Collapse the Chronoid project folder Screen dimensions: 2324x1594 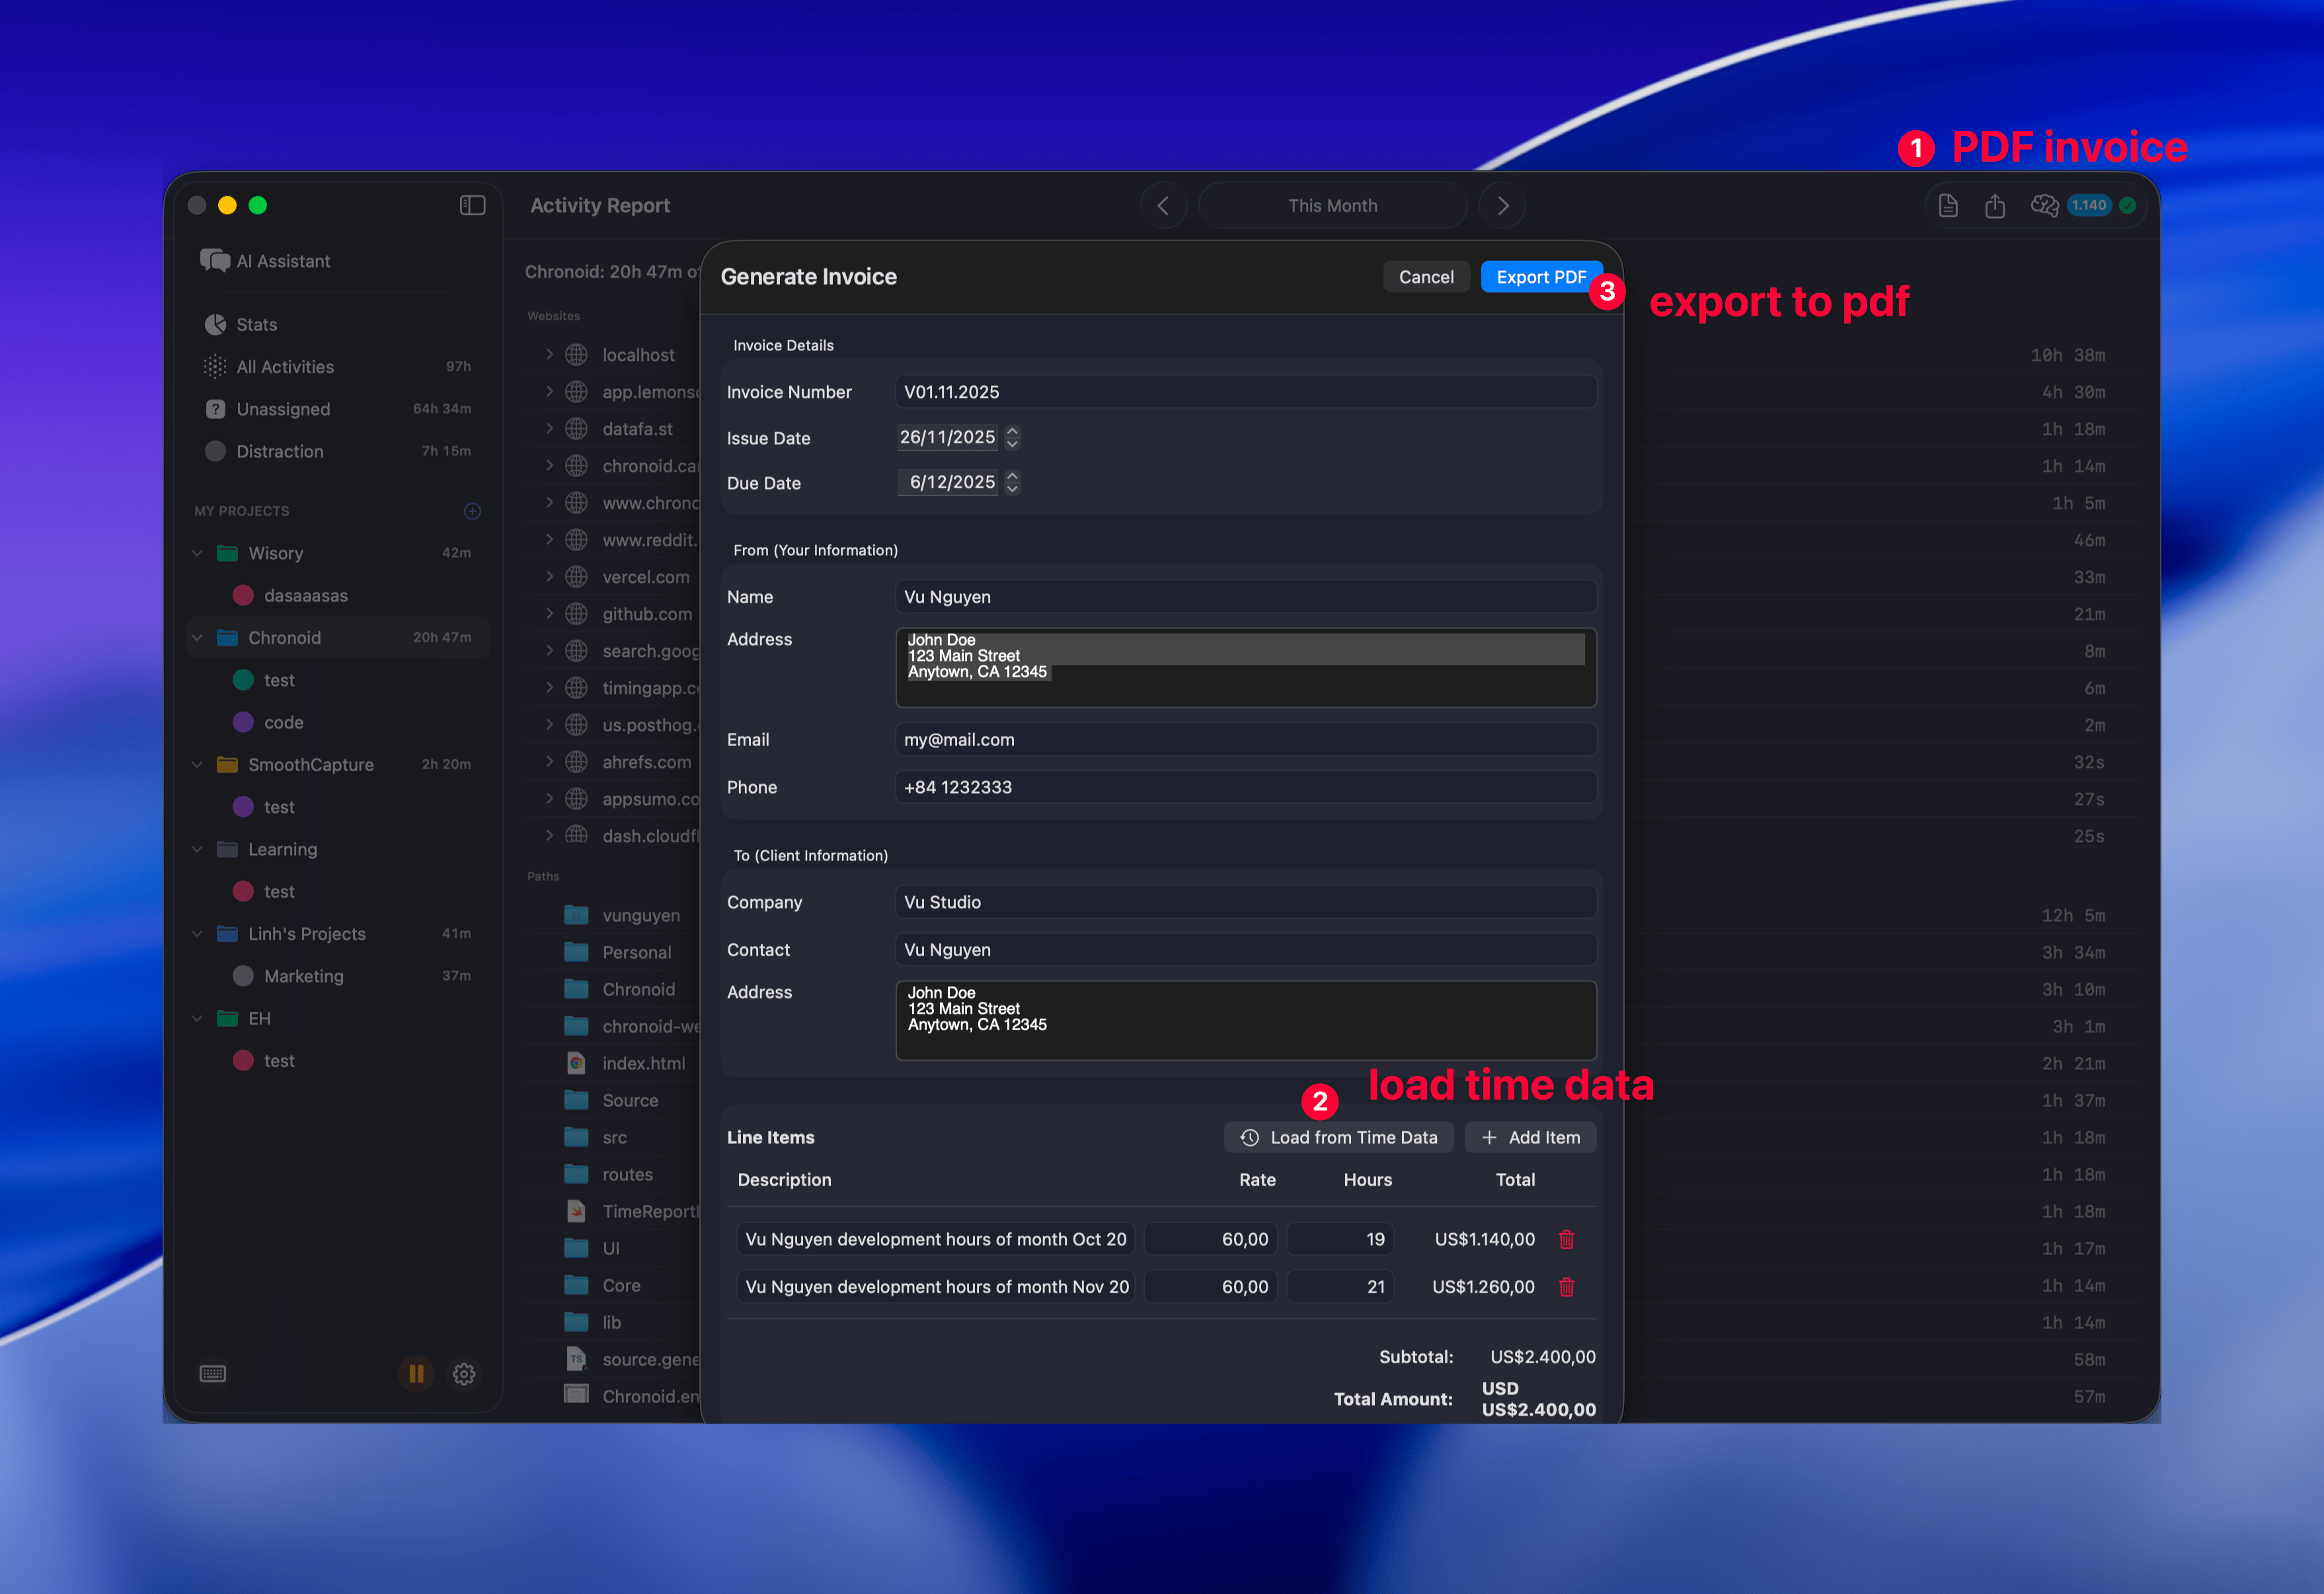coord(198,638)
